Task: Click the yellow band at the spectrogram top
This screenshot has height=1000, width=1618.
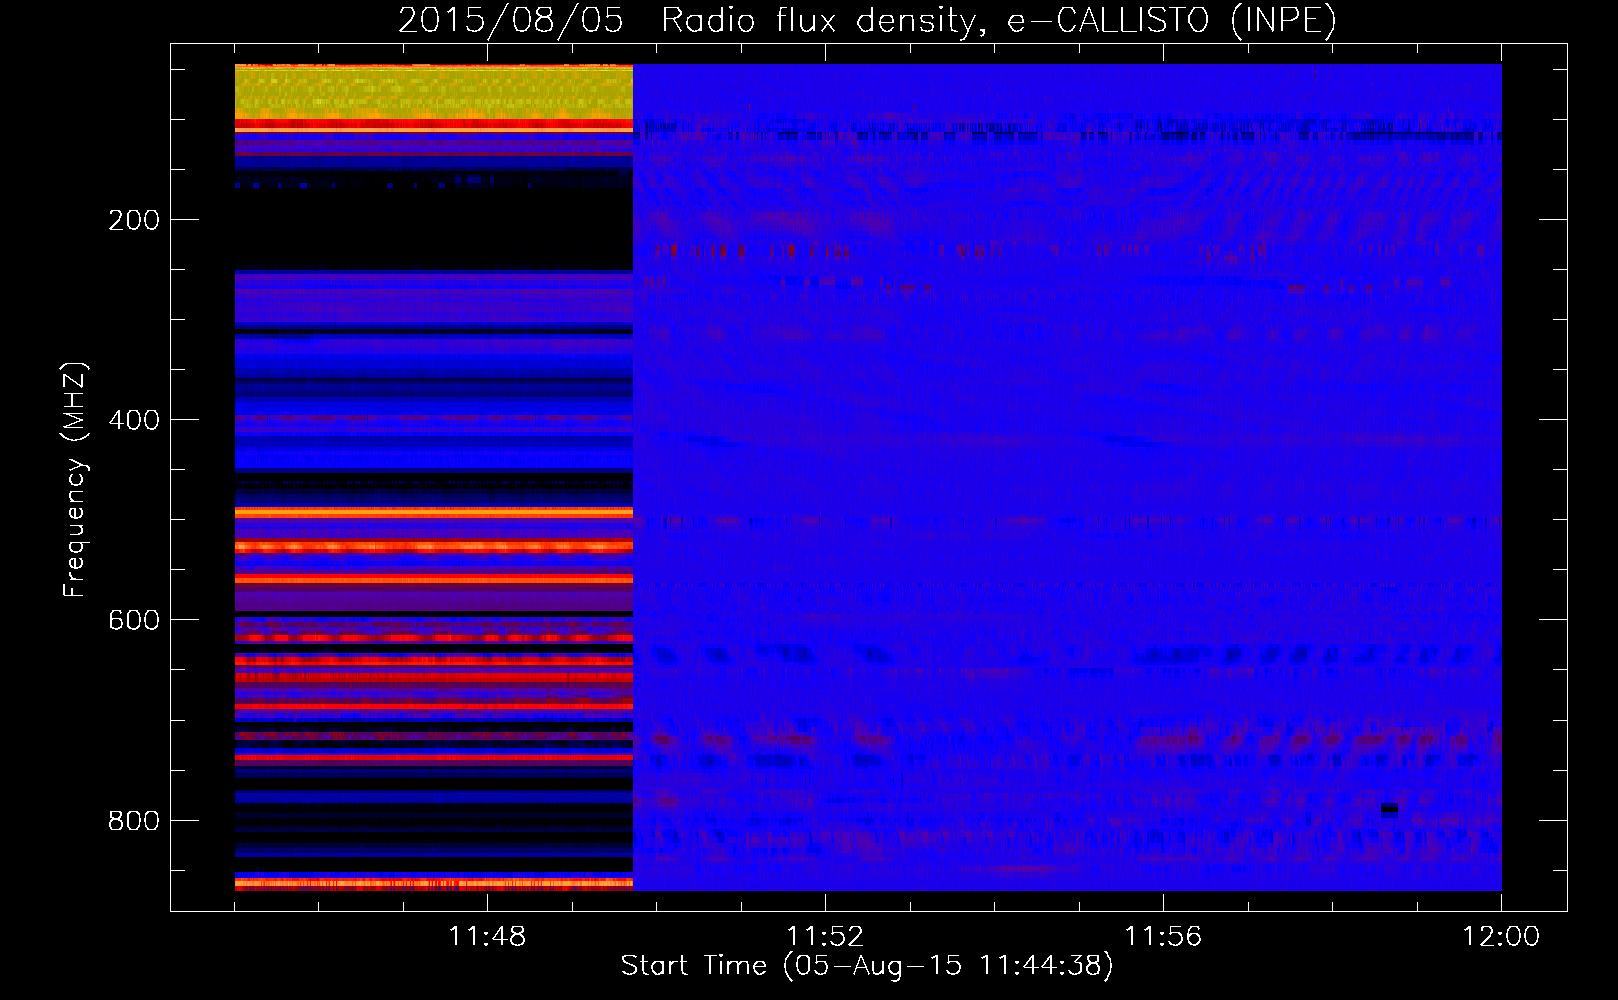Action: [434, 92]
